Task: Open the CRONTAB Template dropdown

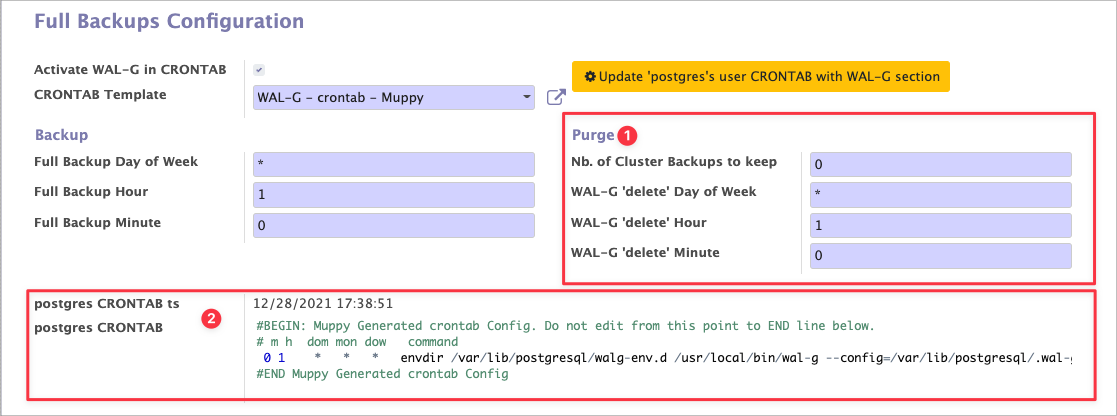Action: pyautogui.click(x=395, y=97)
